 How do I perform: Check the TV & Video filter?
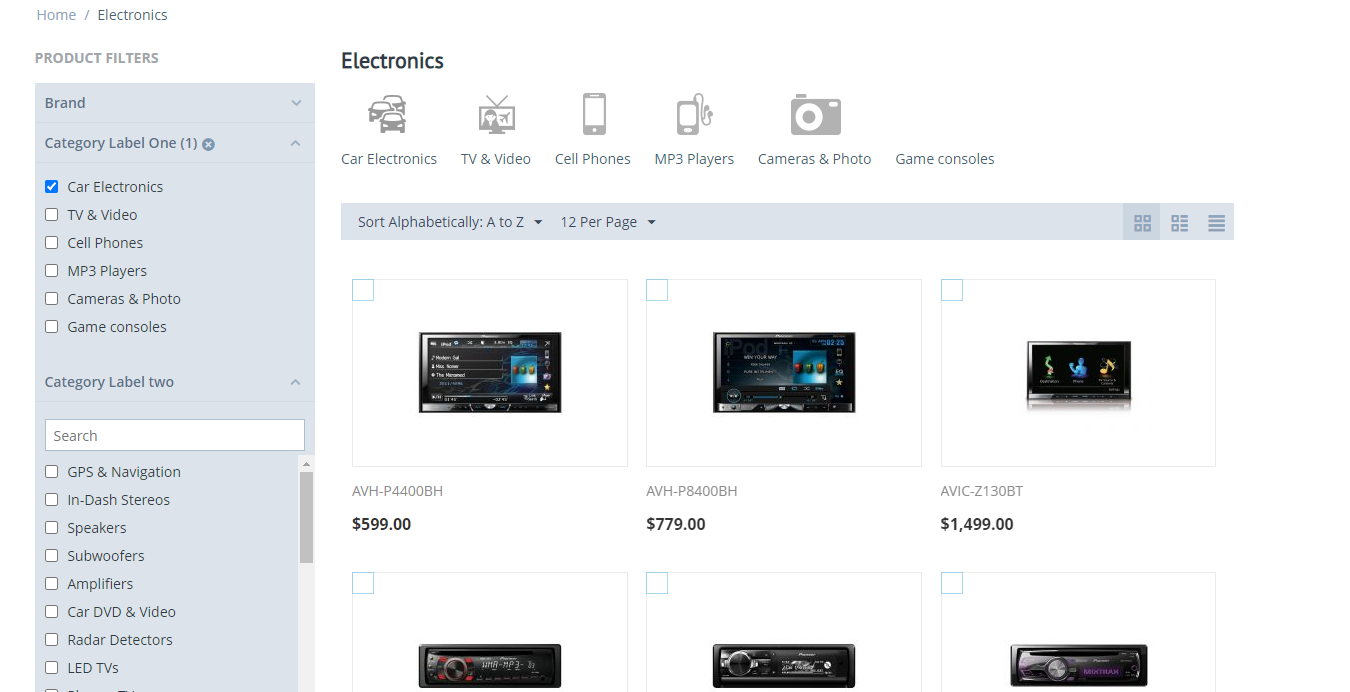tap(52, 214)
